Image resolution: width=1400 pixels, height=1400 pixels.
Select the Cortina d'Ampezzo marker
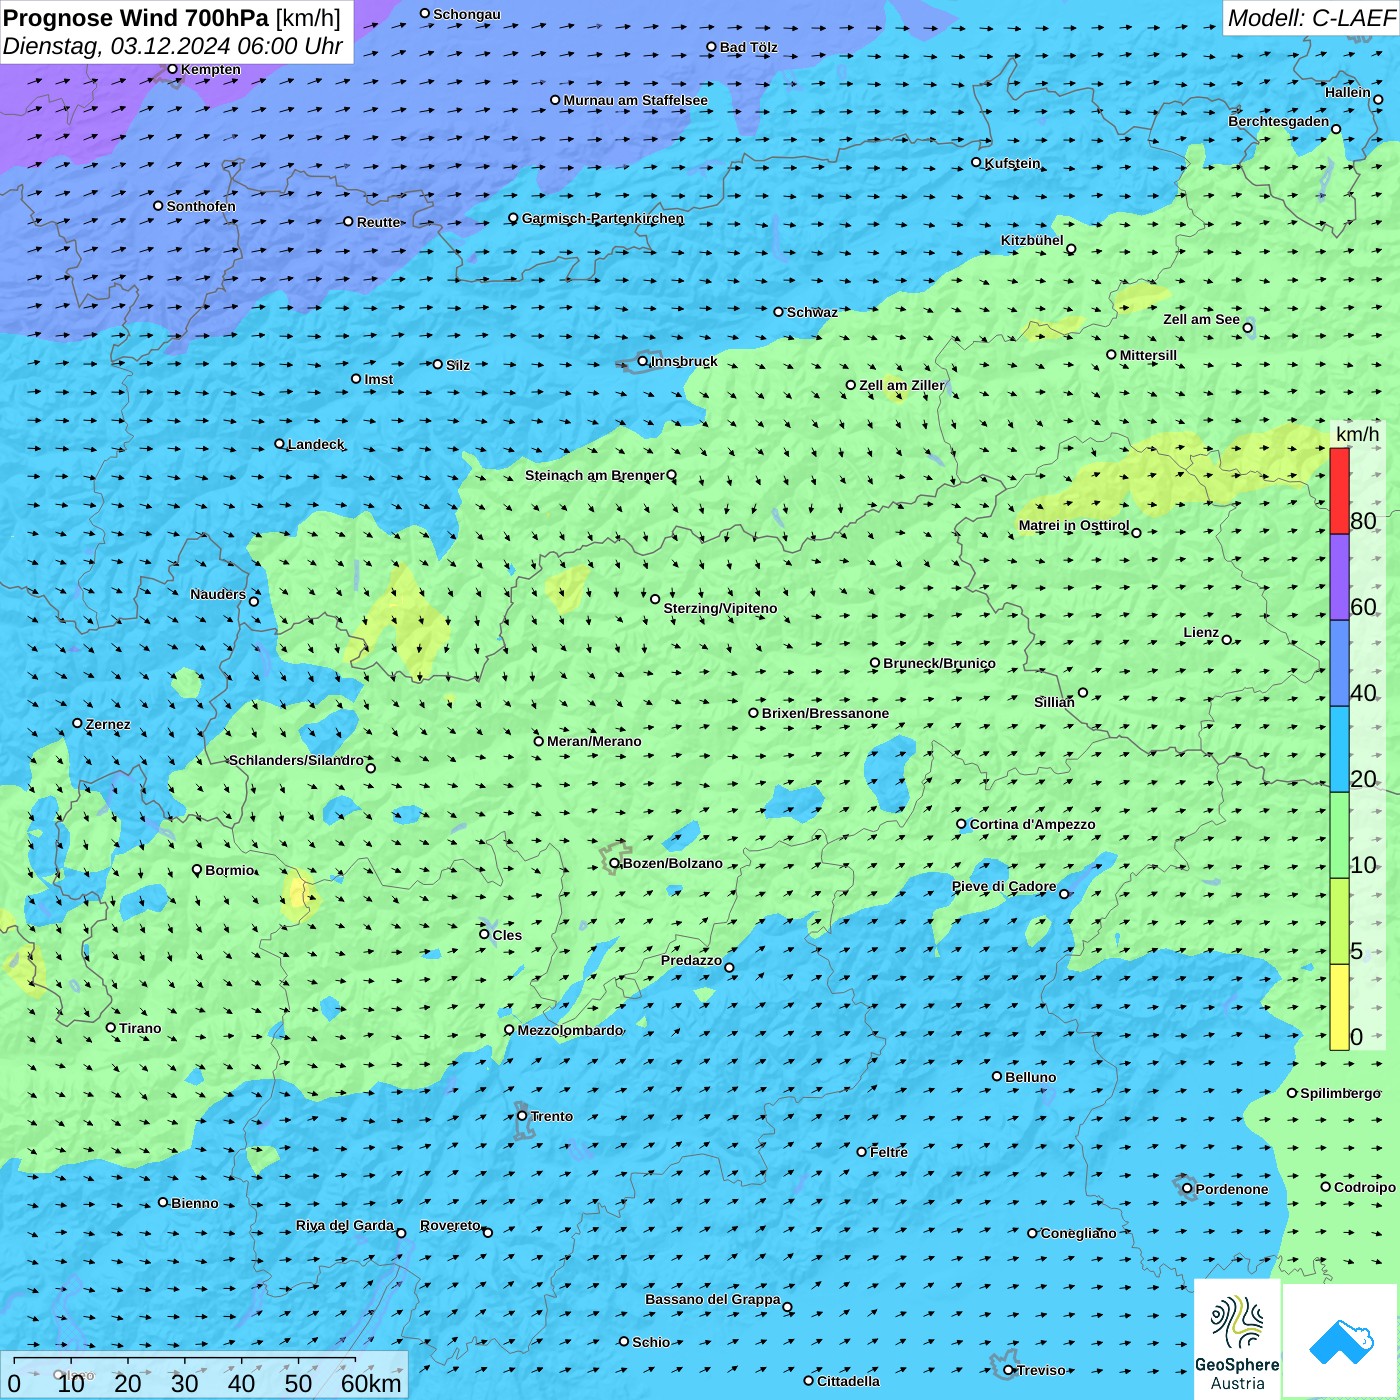[962, 824]
